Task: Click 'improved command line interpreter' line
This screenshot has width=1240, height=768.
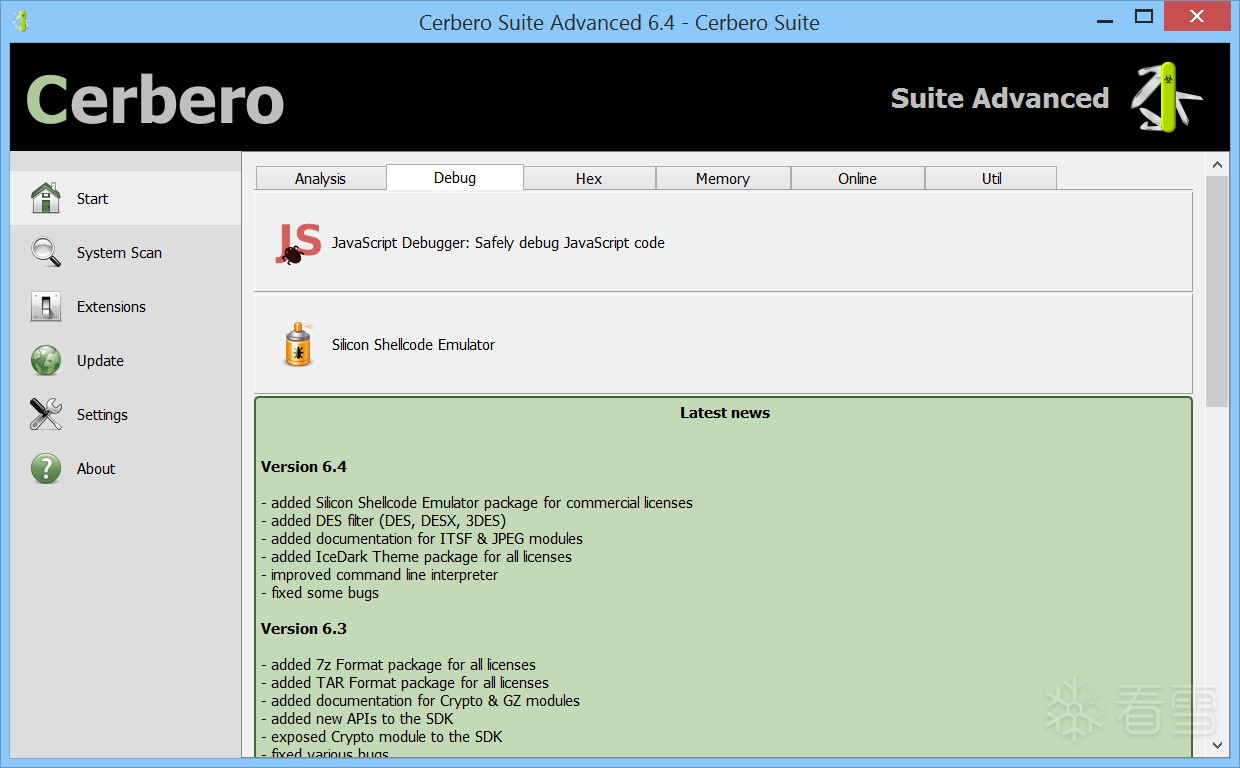Action: tap(380, 575)
